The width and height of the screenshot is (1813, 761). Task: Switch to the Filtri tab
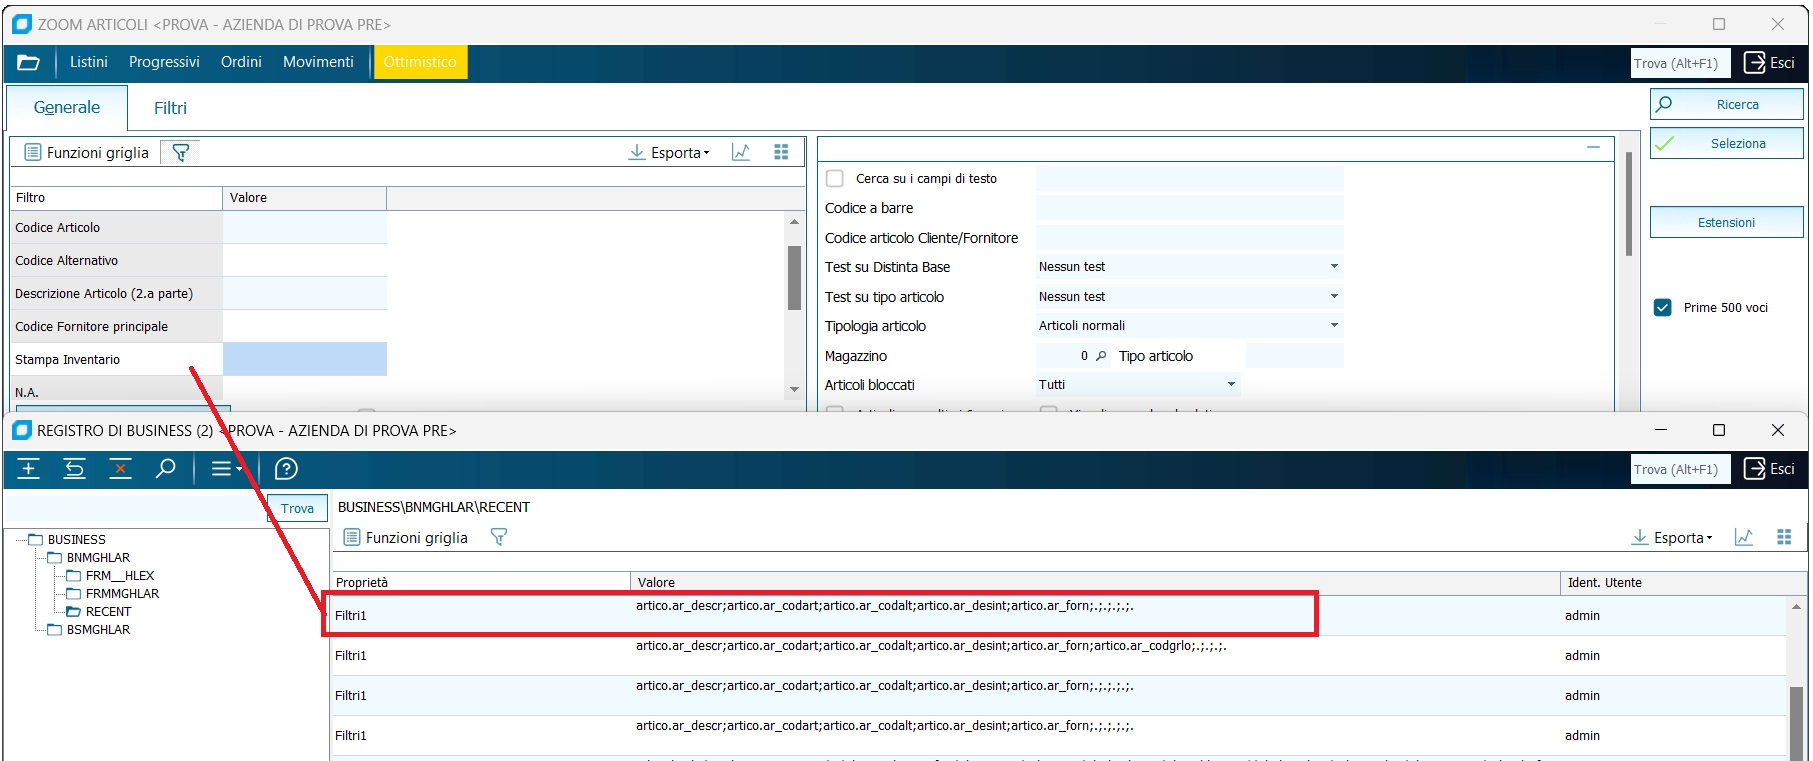tap(170, 108)
